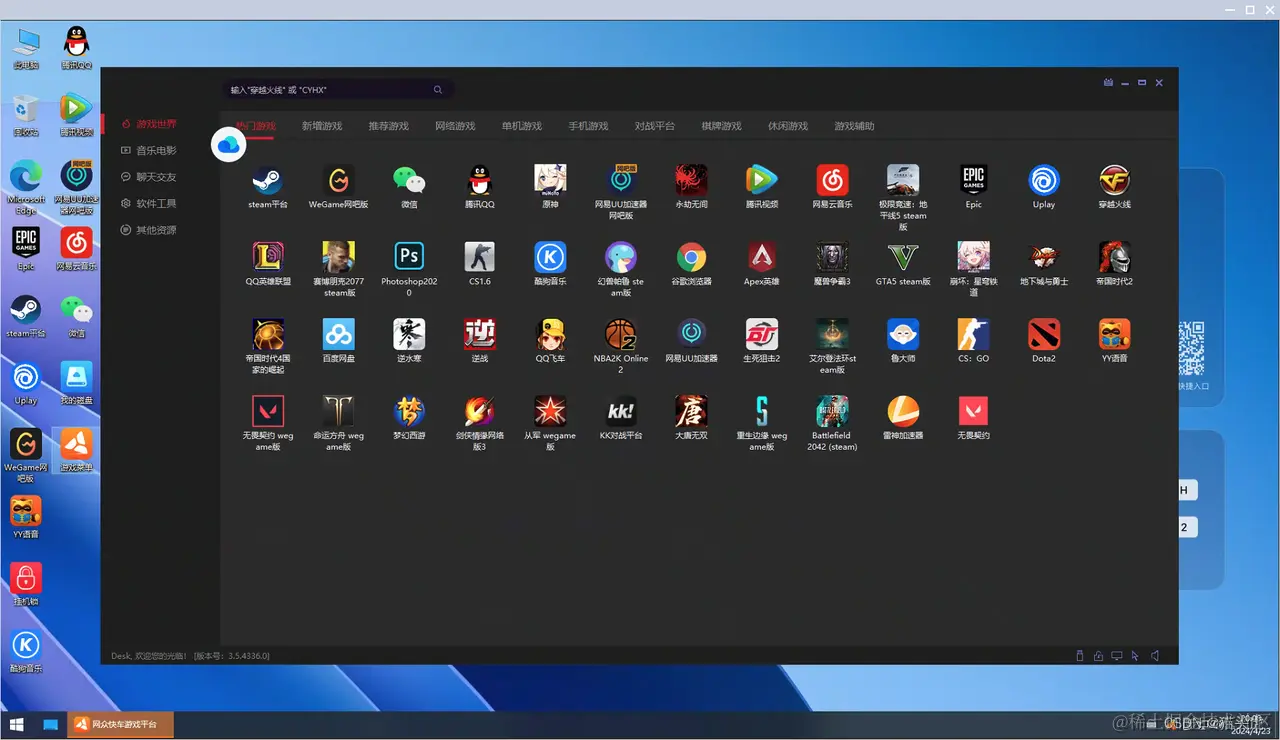
Task: Launch Battlefield 2042 (steam)
Action: point(832,411)
